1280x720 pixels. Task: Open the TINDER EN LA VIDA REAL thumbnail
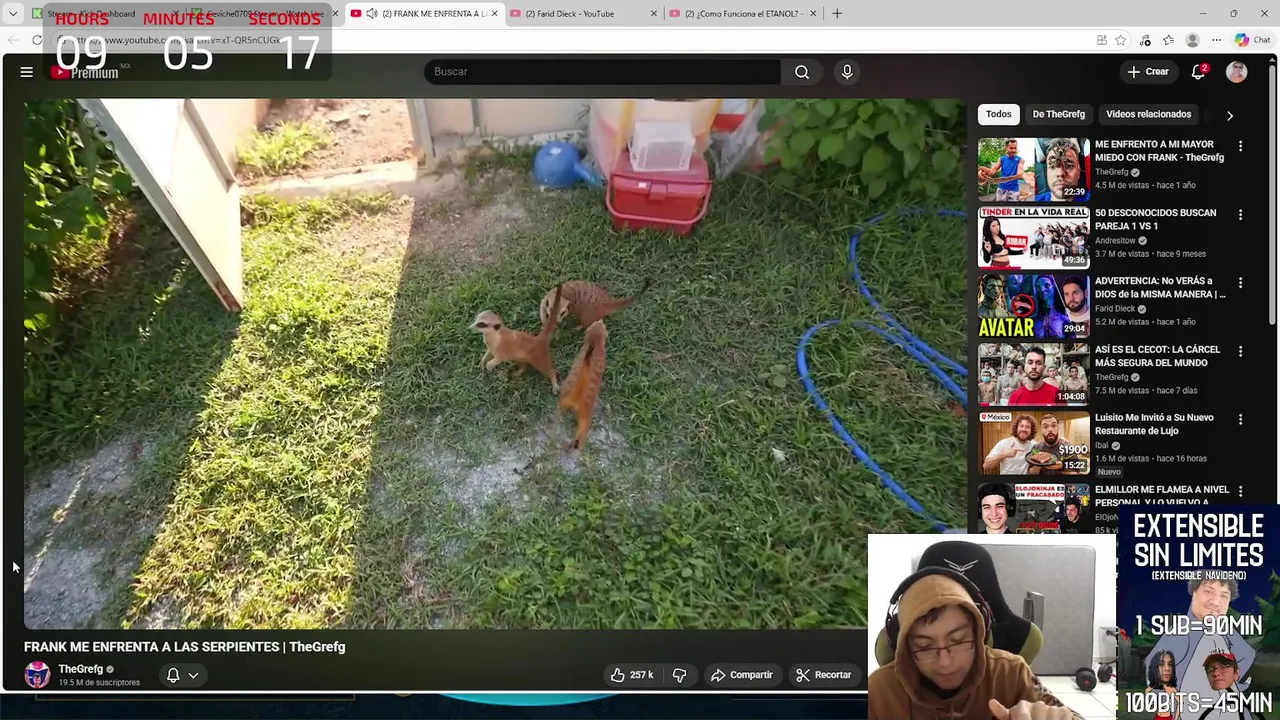pyautogui.click(x=1033, y=237)
